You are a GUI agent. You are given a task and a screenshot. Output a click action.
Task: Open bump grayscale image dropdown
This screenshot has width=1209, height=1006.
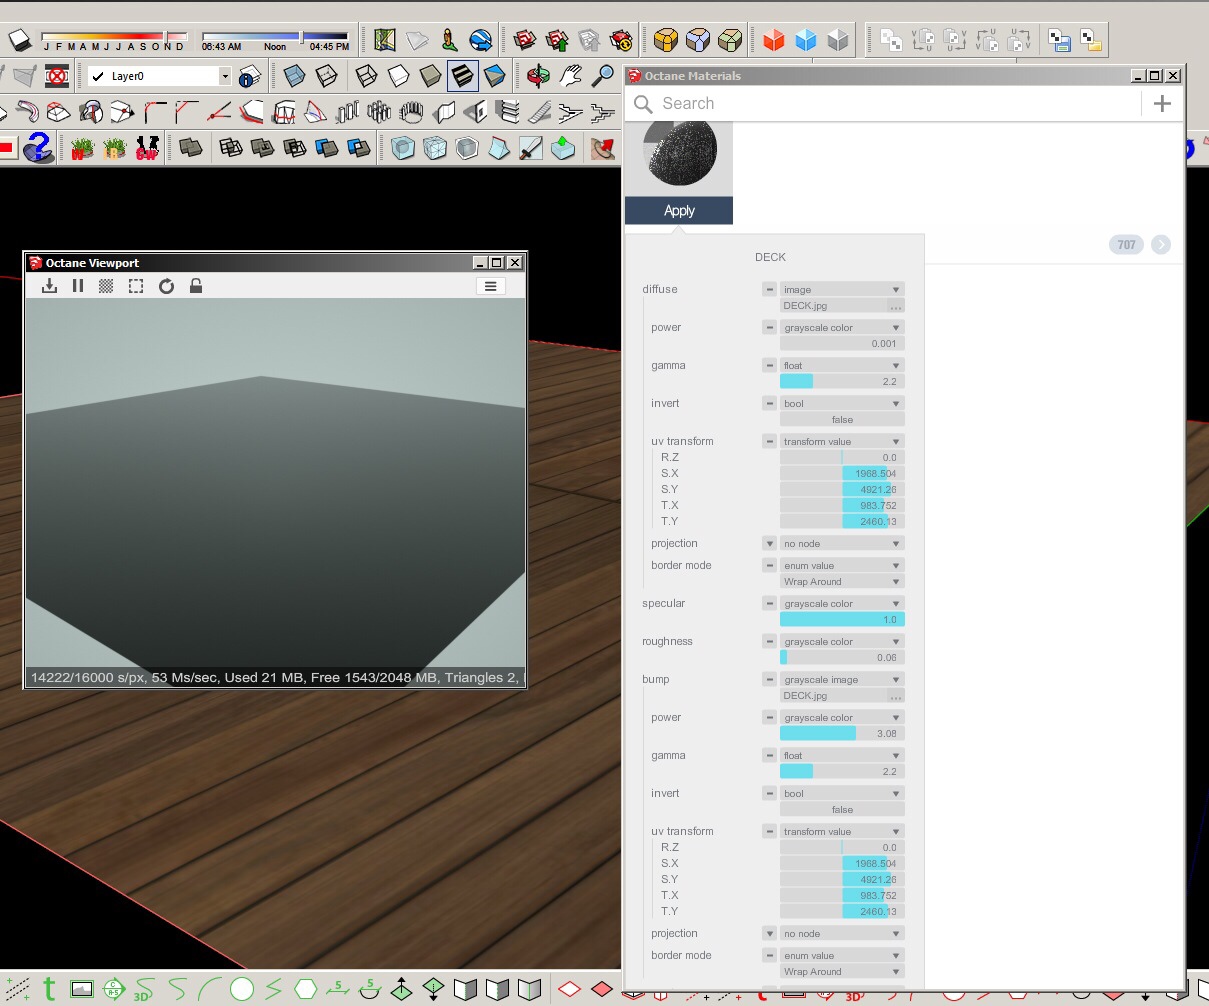(x=842, y=680)
